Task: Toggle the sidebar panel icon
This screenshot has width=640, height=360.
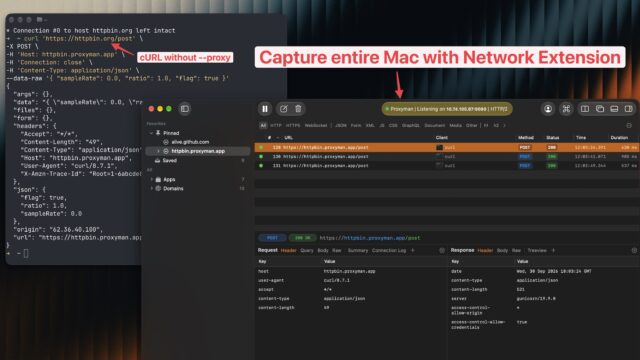Action: 185,109
